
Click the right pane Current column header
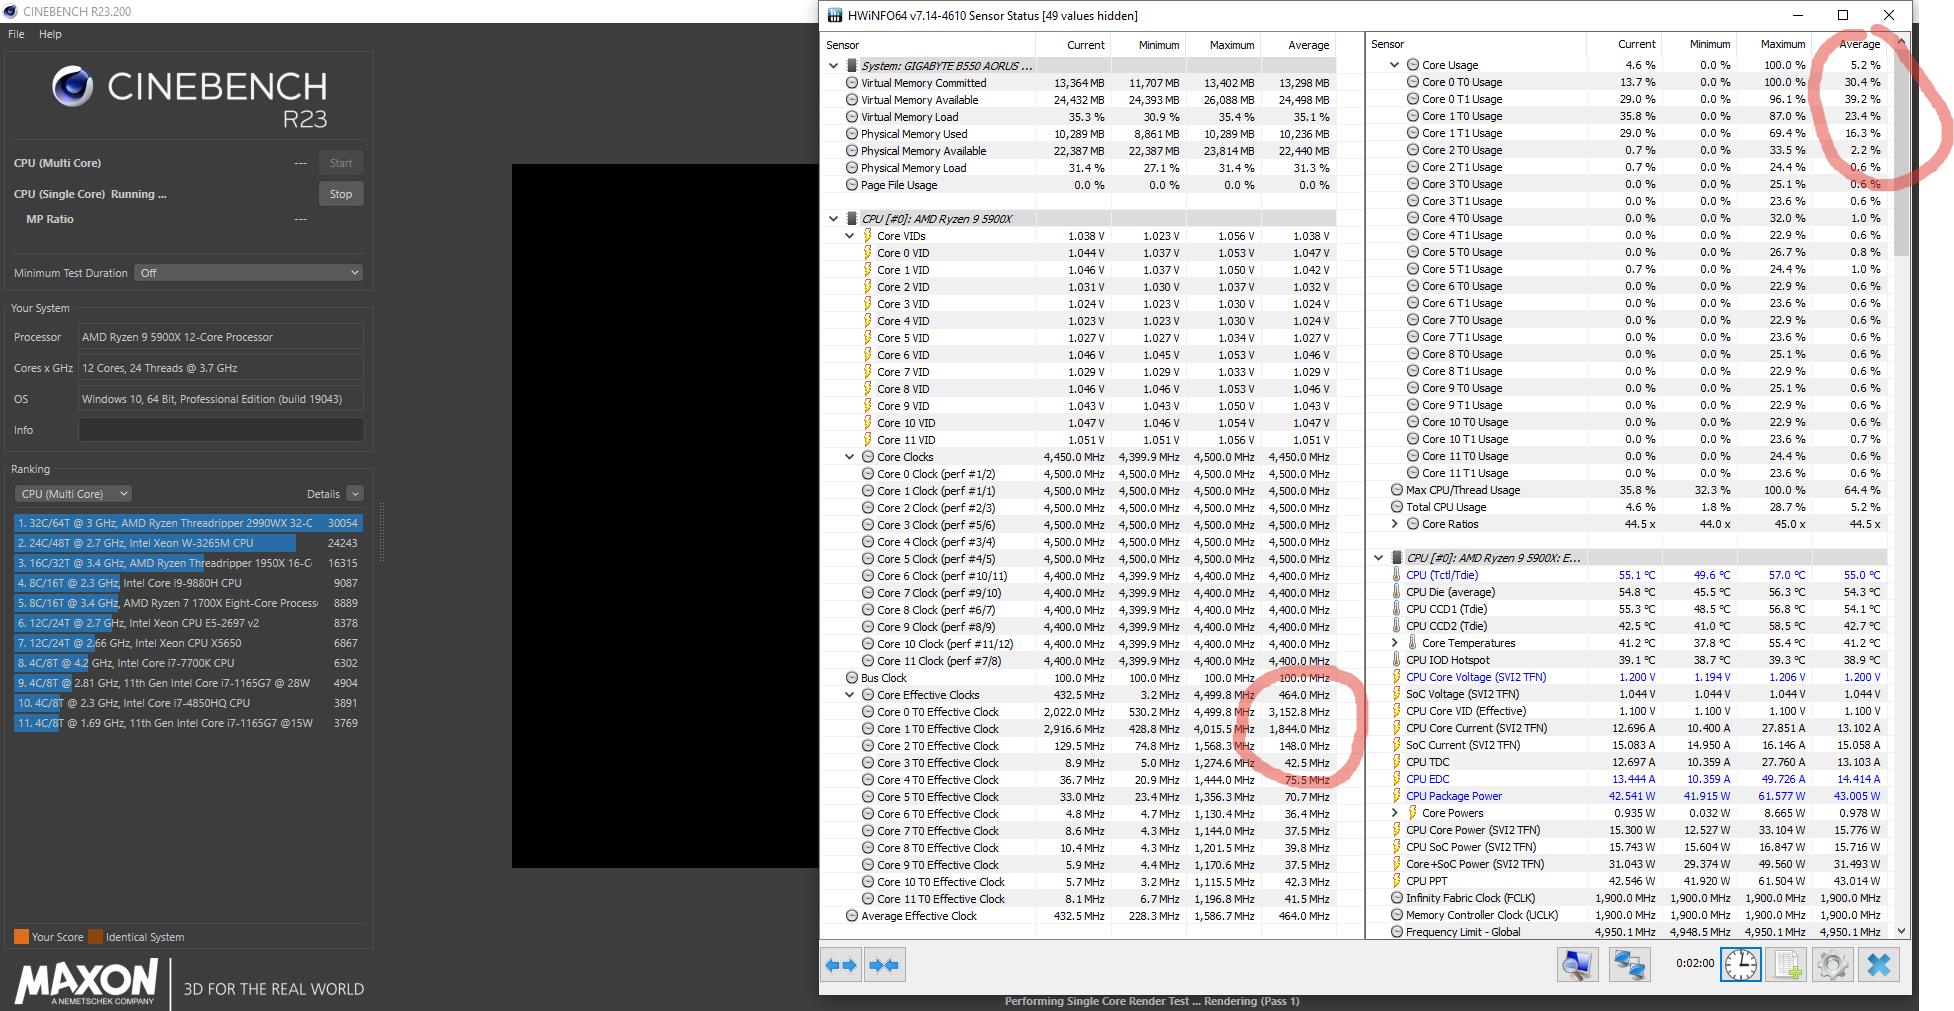tap(1624, 44)
